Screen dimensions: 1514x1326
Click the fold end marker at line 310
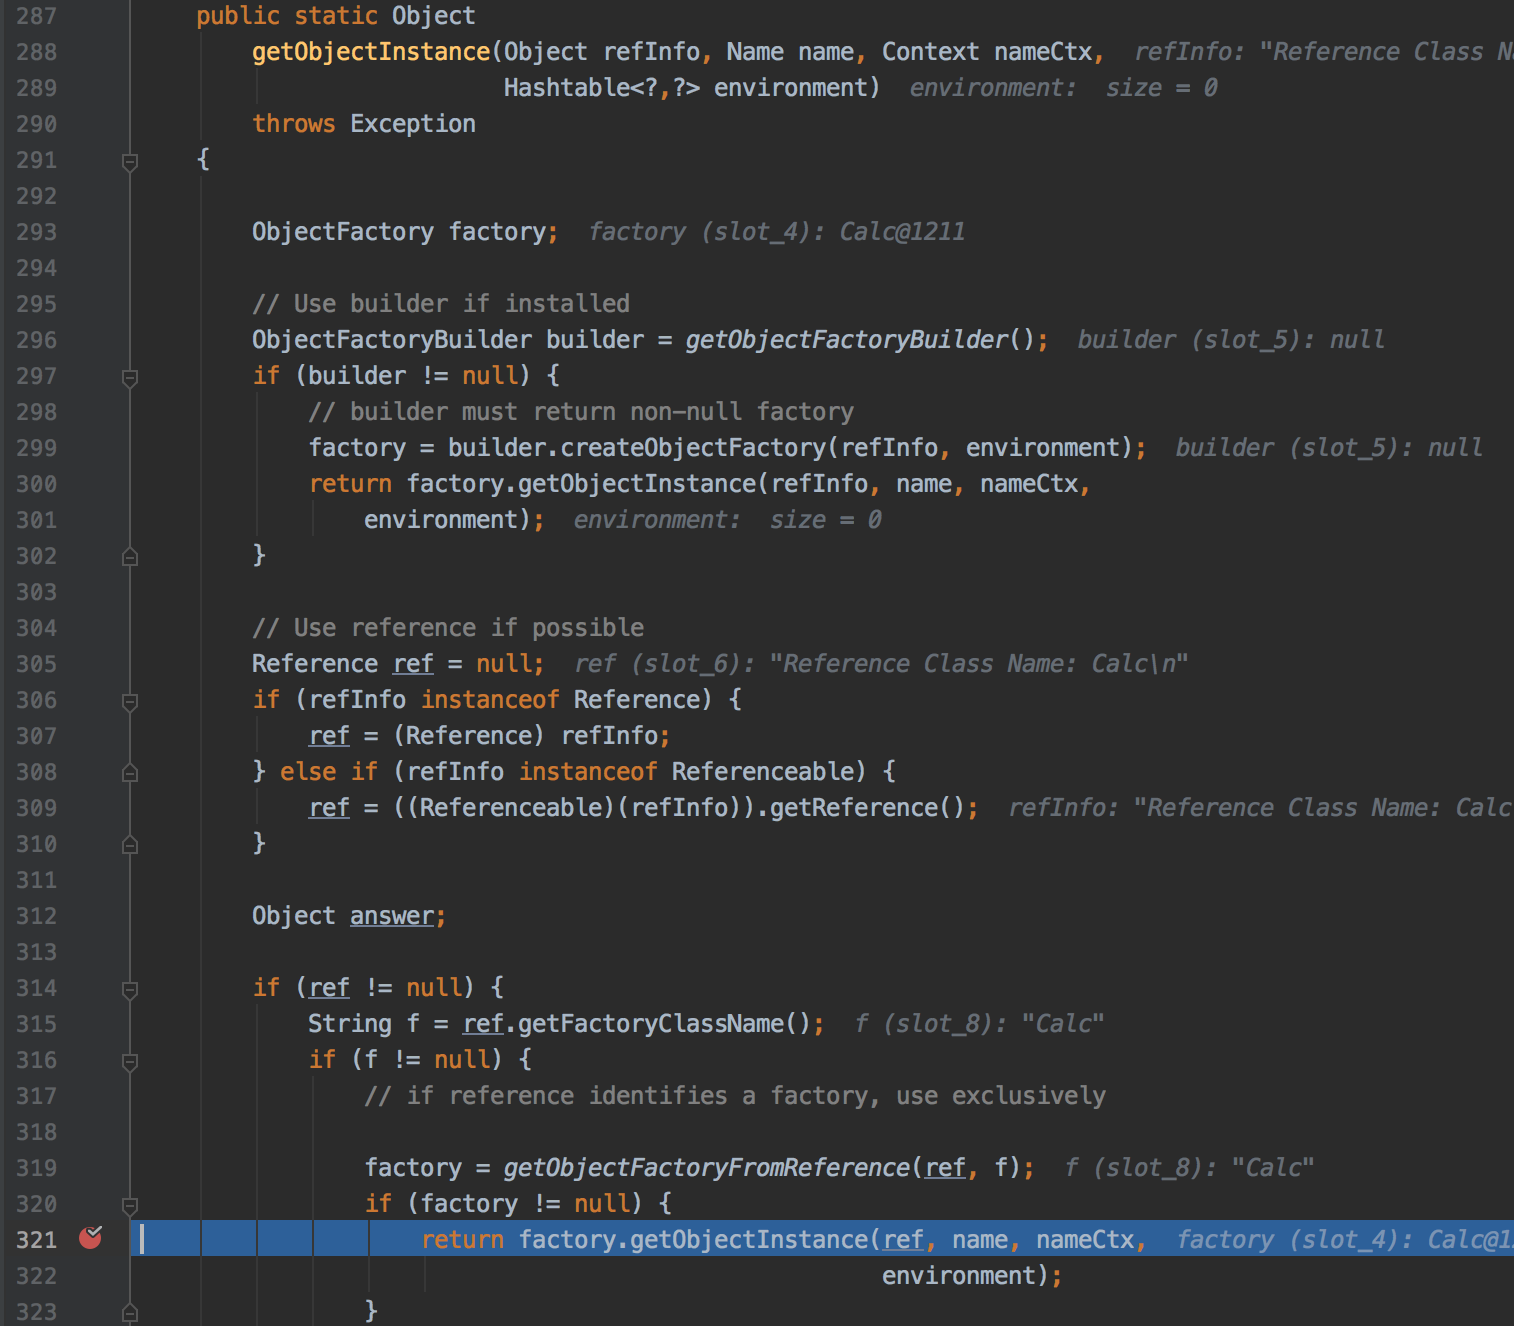130,844
